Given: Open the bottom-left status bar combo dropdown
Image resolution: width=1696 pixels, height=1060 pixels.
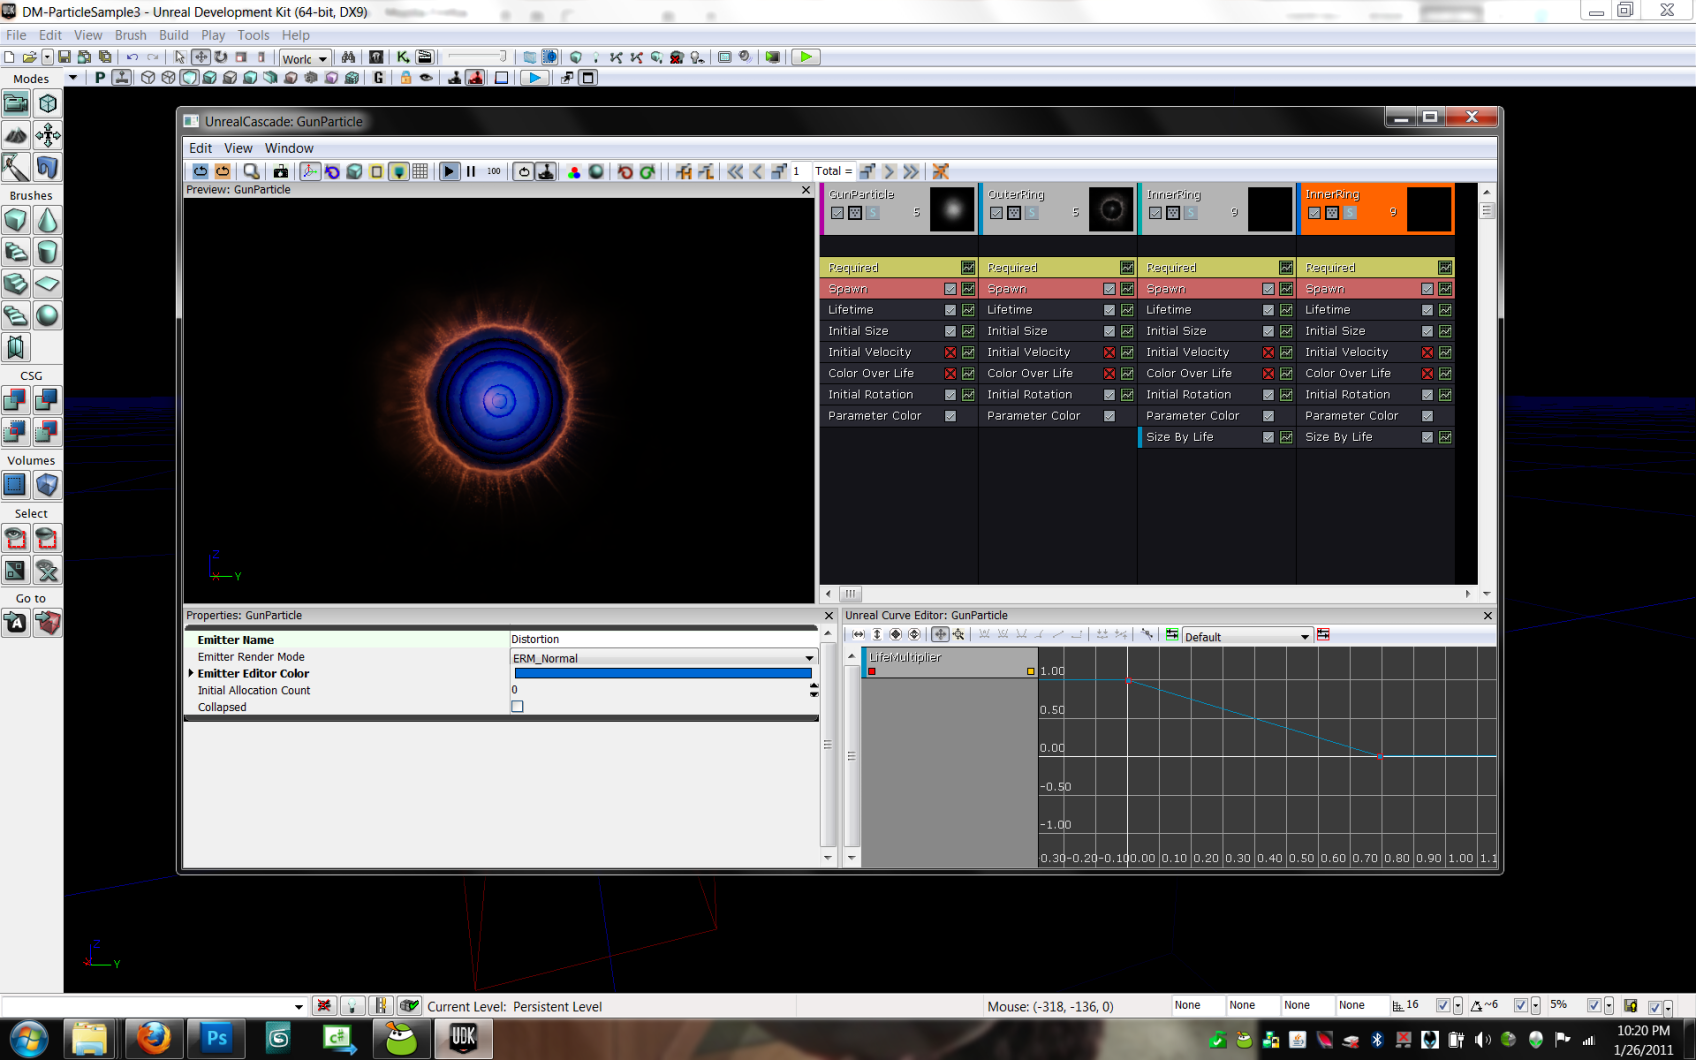Looking at the screenshot, I should [298, 1006].
